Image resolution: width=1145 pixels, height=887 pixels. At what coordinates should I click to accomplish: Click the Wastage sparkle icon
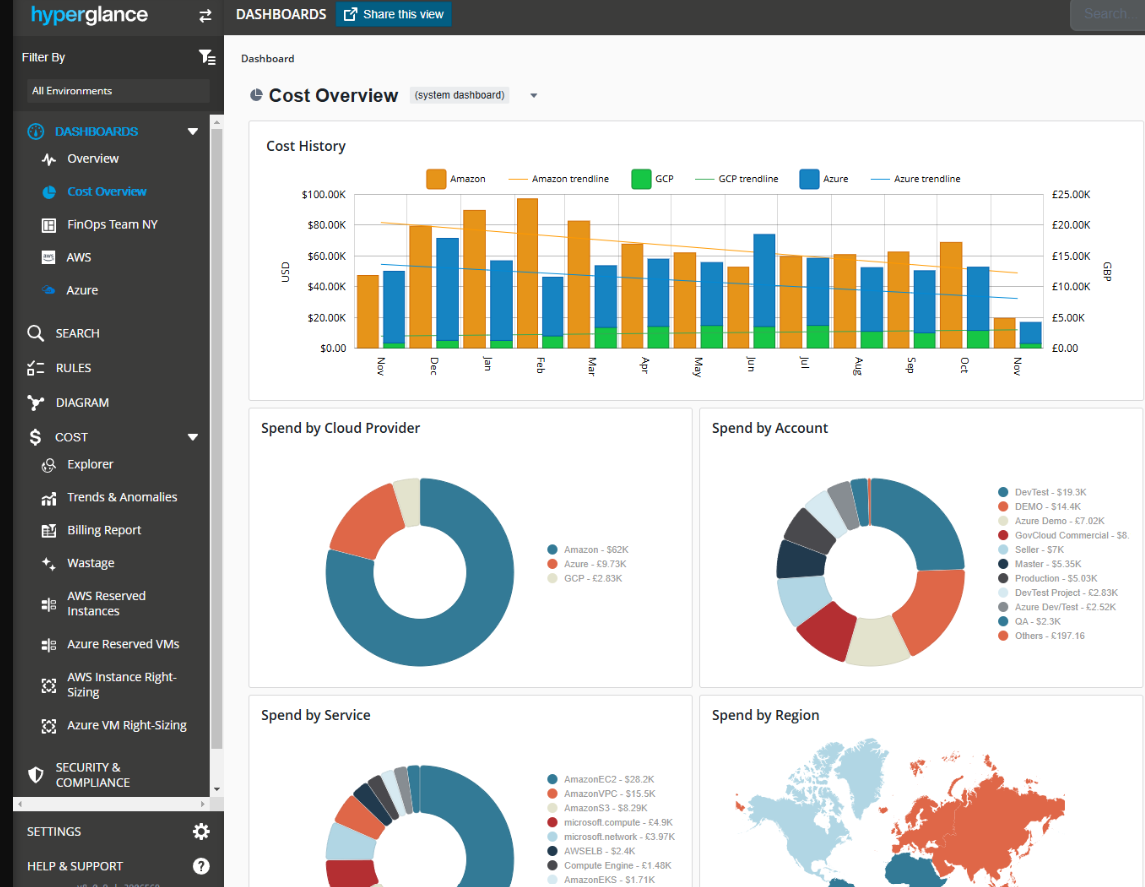pos(48,563)
